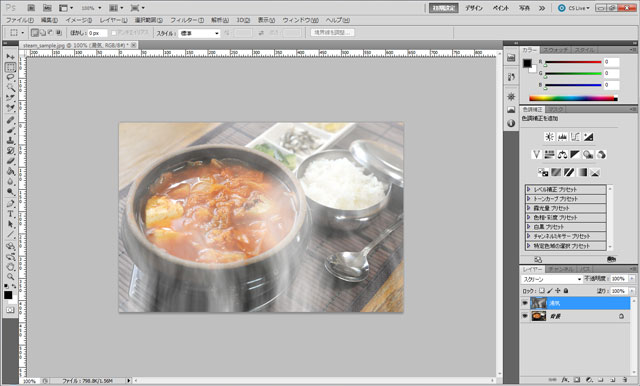Select the Crop tool
Image resolution: width=640 pixels, height=386 pixels.
click(x=10, y=98)
